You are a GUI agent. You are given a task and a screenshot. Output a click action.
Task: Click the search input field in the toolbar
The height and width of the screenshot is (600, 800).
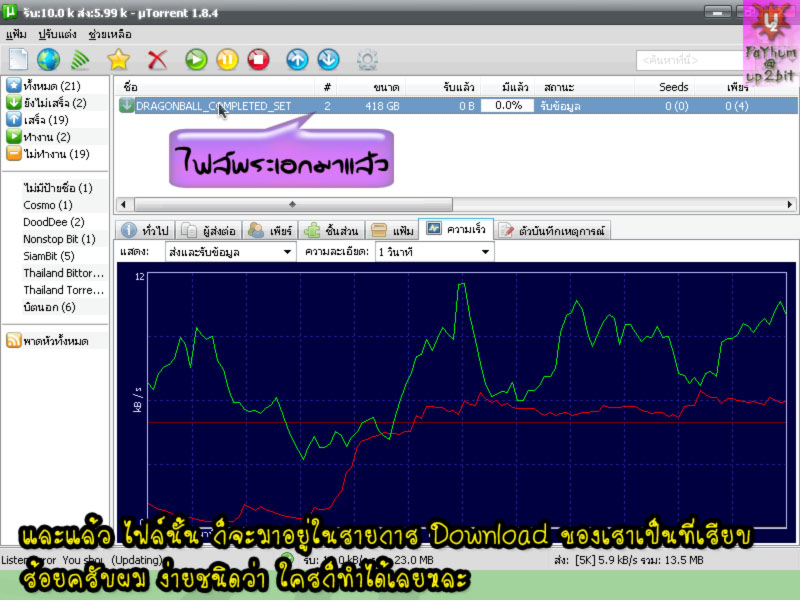pyautogui.click(x=689, y=60)
